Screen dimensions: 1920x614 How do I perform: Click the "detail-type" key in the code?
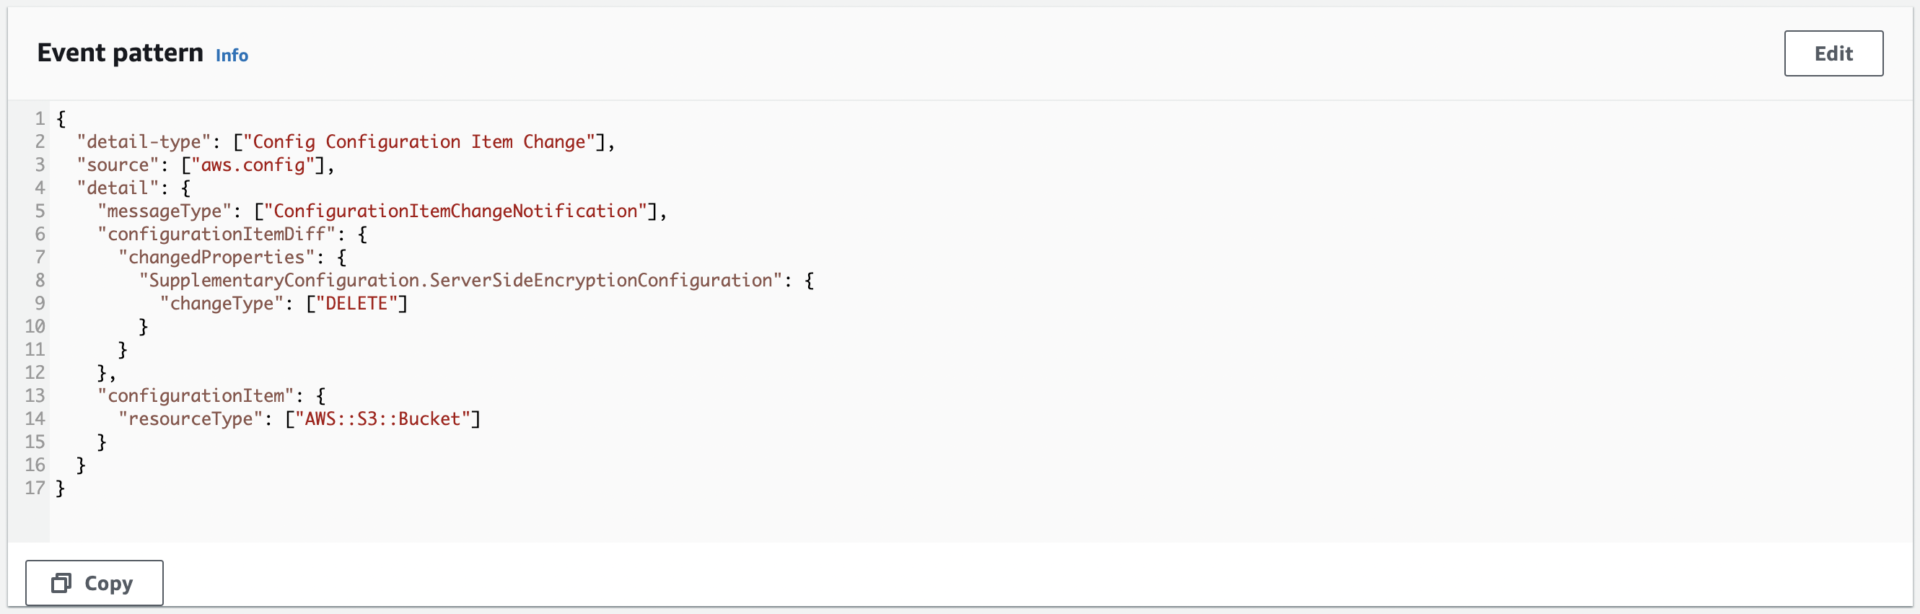[x=144, y=142]
